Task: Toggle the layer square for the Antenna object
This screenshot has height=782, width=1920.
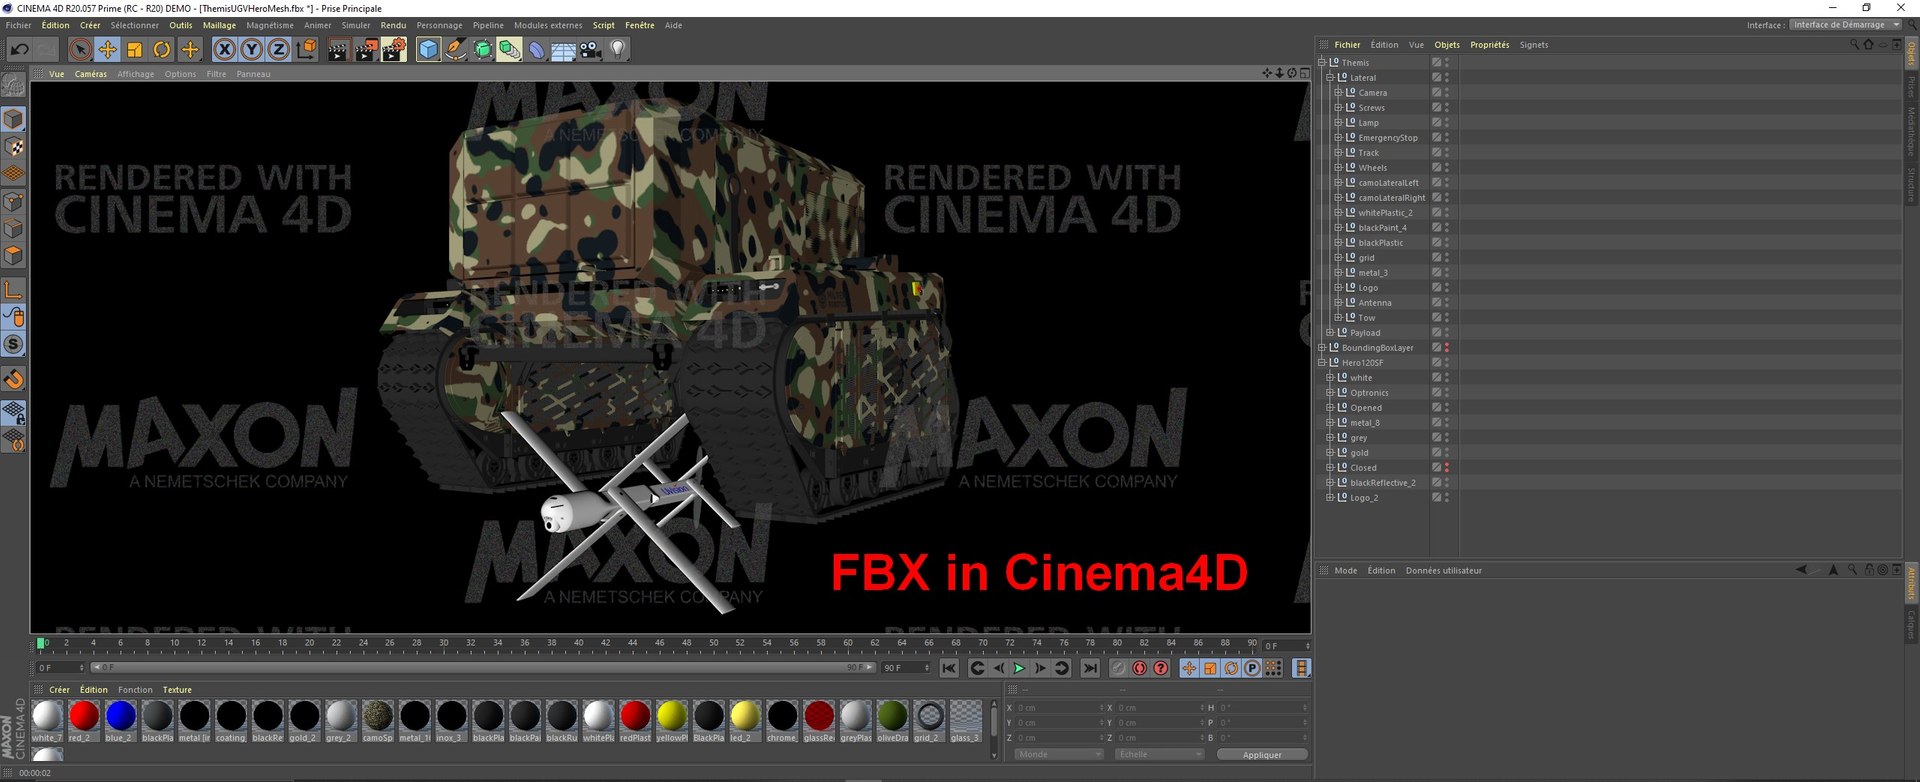Action: (1436, 302)
